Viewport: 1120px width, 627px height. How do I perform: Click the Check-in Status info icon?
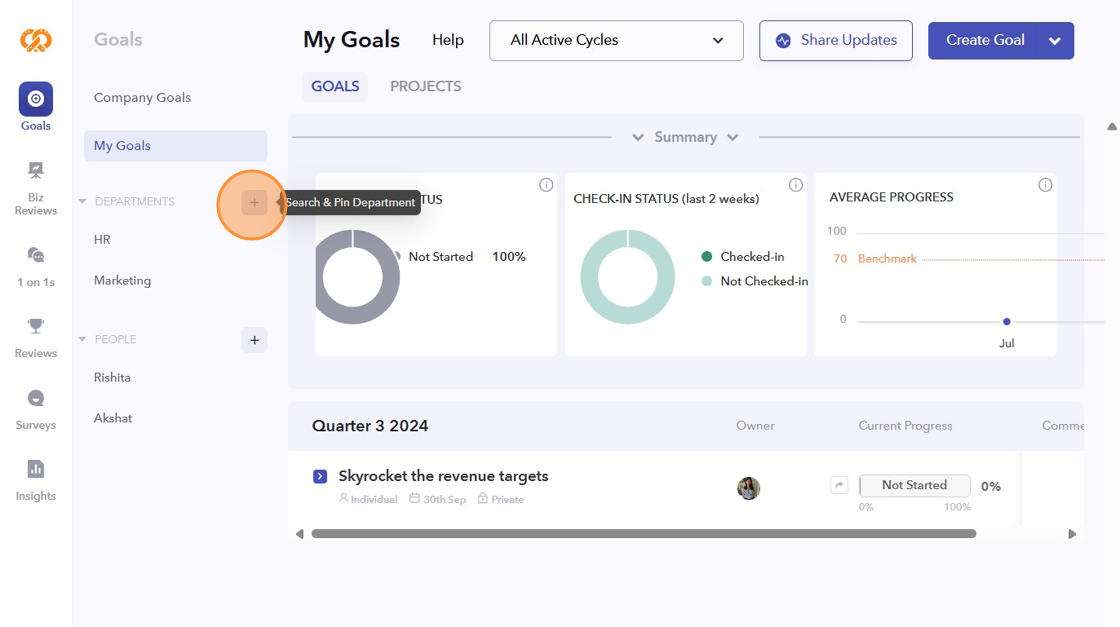(x=796, y=185)
